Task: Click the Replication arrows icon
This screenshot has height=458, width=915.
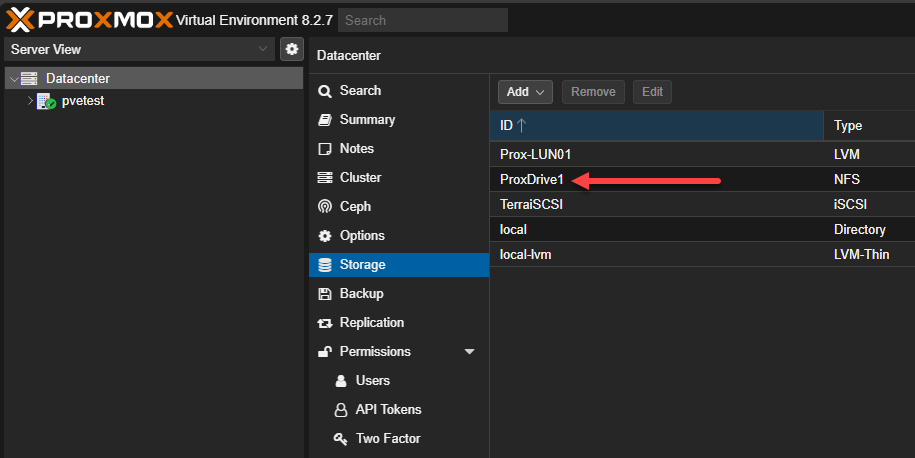Action: [324, 323]
